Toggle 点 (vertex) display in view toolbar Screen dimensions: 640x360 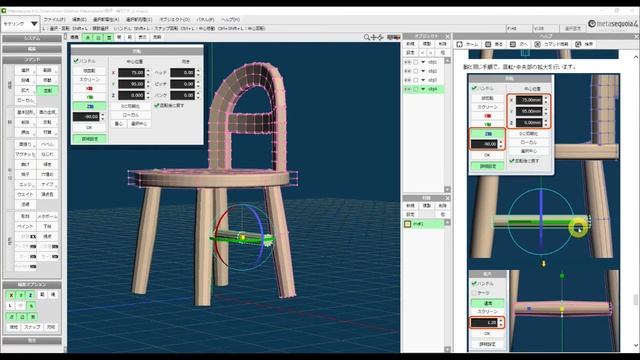tap(87, 37)
